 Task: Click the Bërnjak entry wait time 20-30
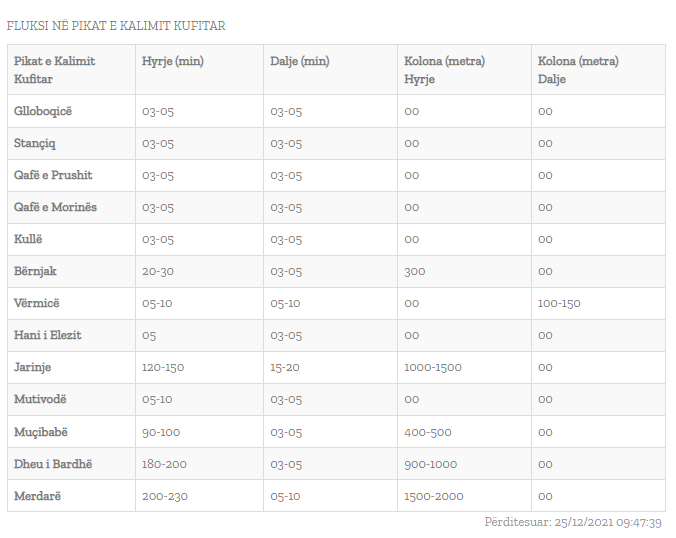click(158, 271)
